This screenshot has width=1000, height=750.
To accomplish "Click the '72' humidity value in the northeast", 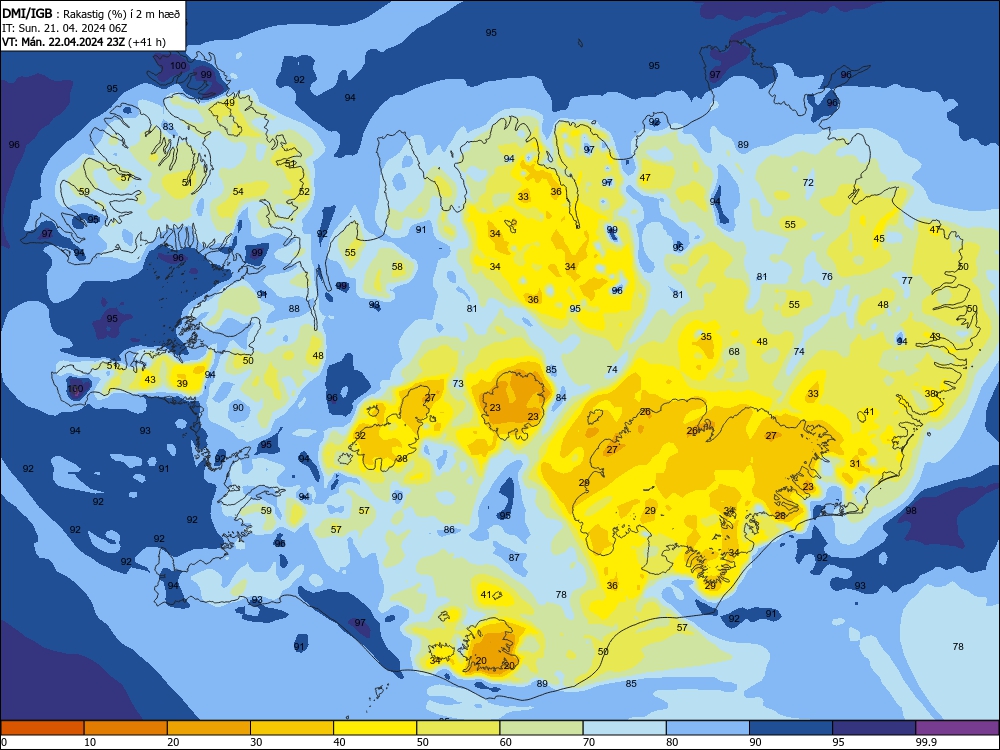I will tap(808, 182).
